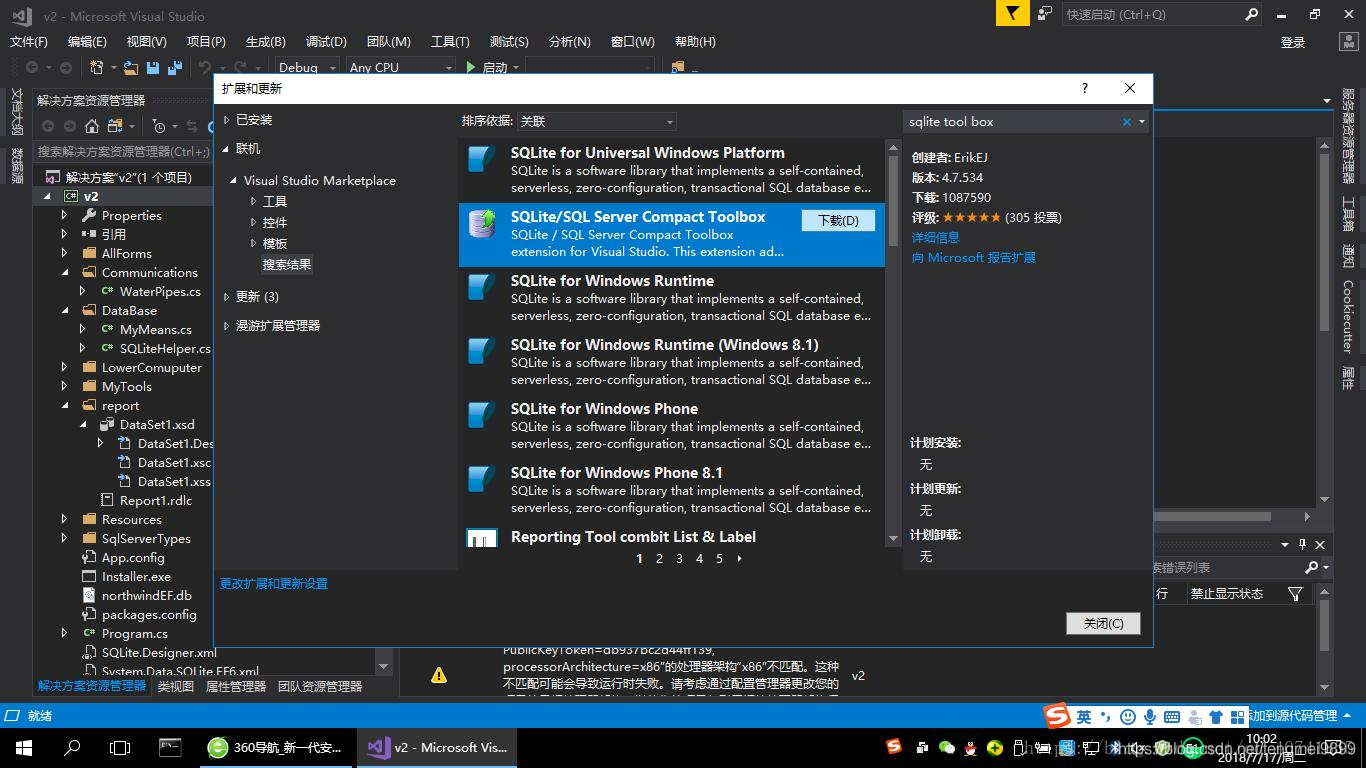Screen dimensions: 1366x768
Task: Collapse the v2 project node
Action: [x=47, y=197]
